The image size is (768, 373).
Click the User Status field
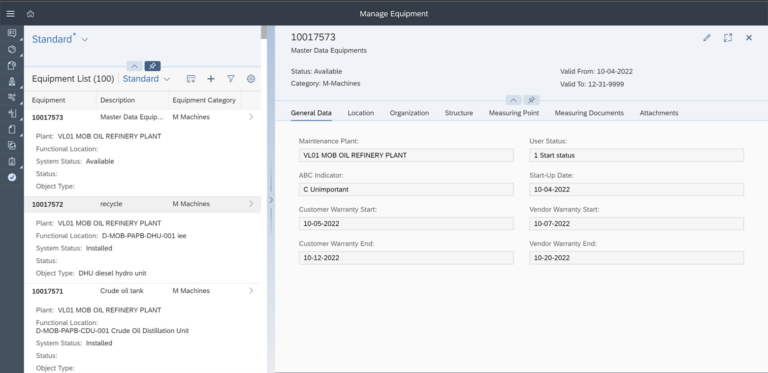636,155
